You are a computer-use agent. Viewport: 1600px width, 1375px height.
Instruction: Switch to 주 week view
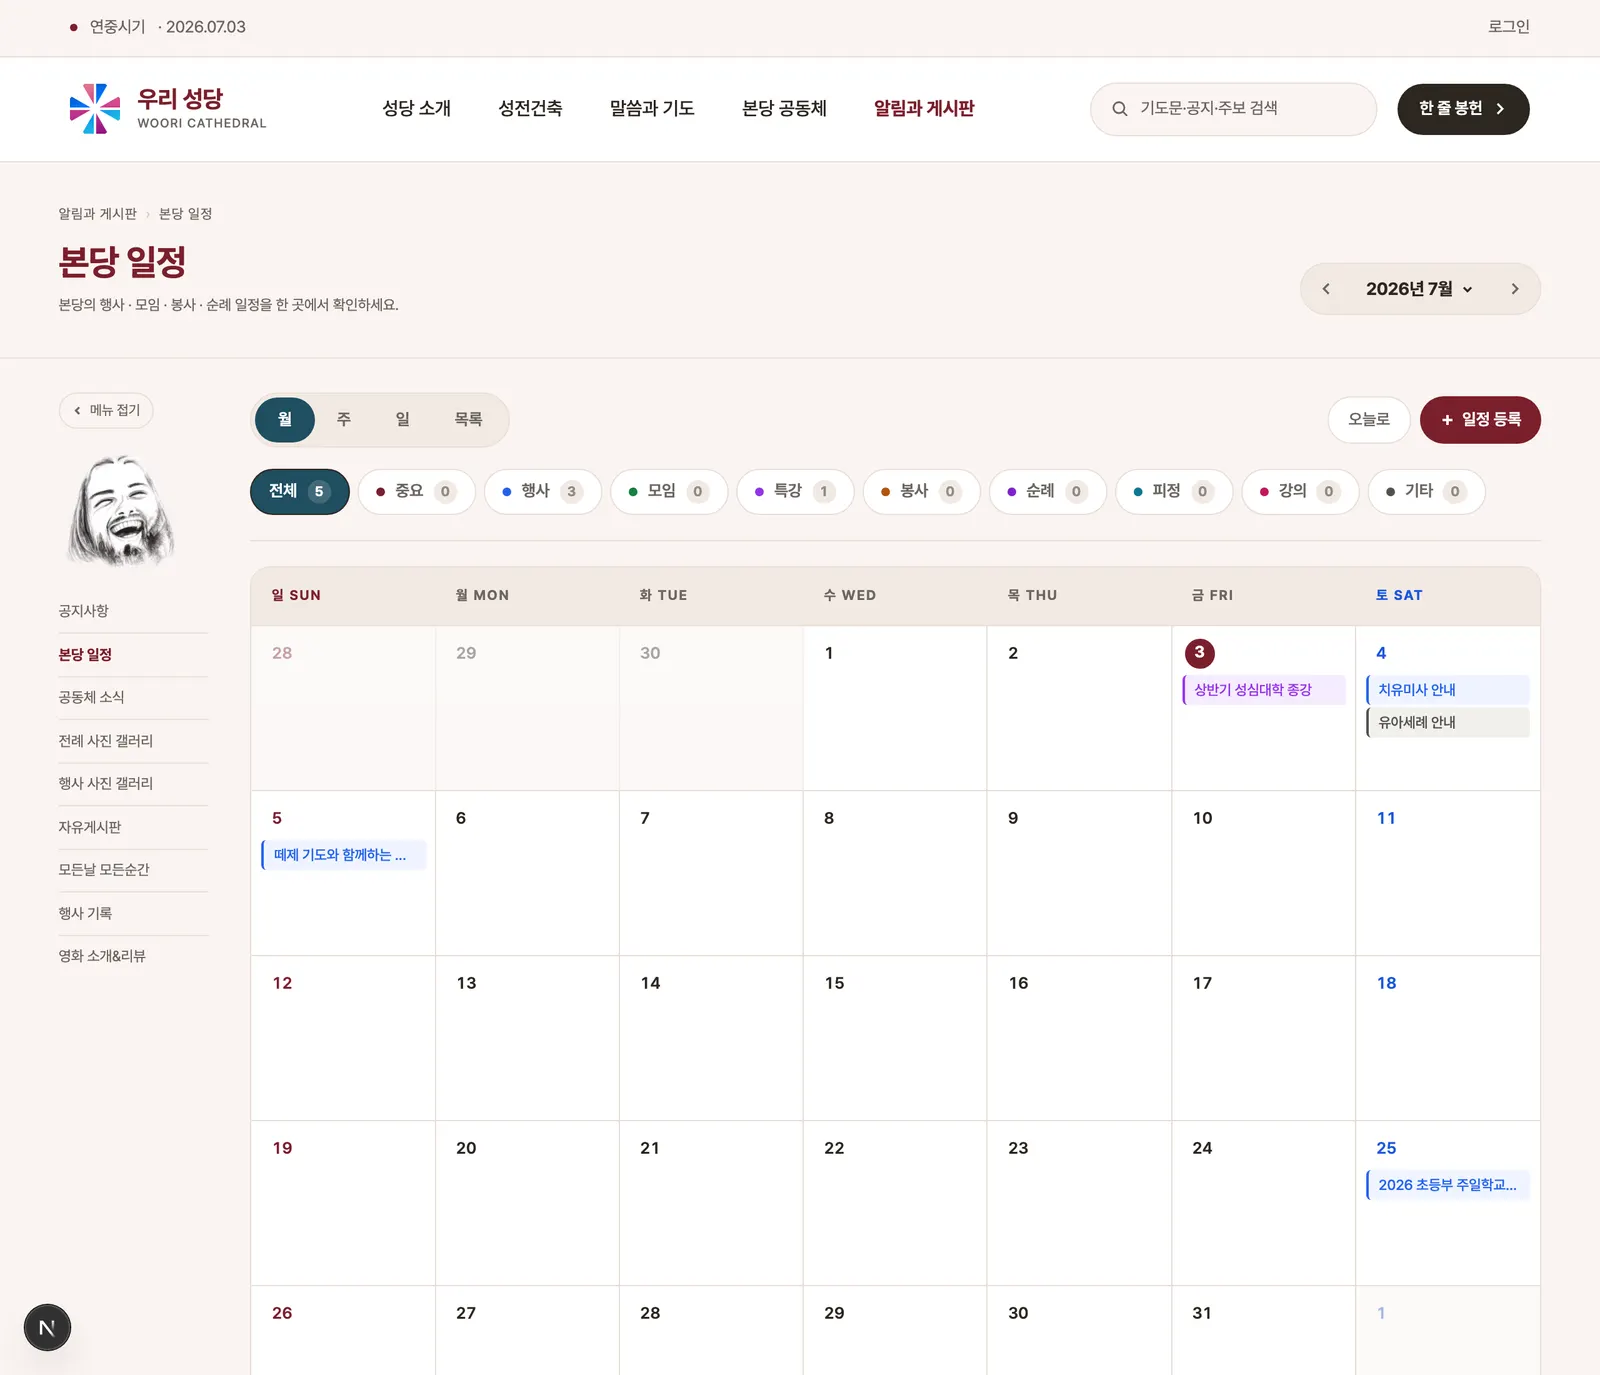[x=344, y=419]
